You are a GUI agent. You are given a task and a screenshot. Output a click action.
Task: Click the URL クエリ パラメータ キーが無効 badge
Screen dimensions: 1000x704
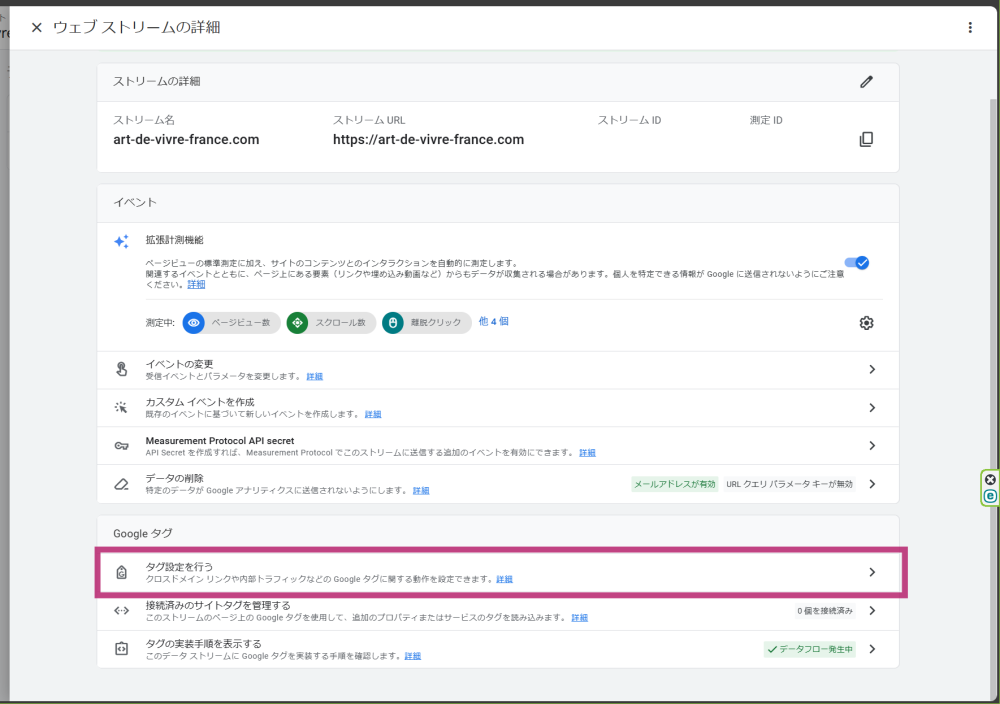pyautogui.click(x=789, y=484)
